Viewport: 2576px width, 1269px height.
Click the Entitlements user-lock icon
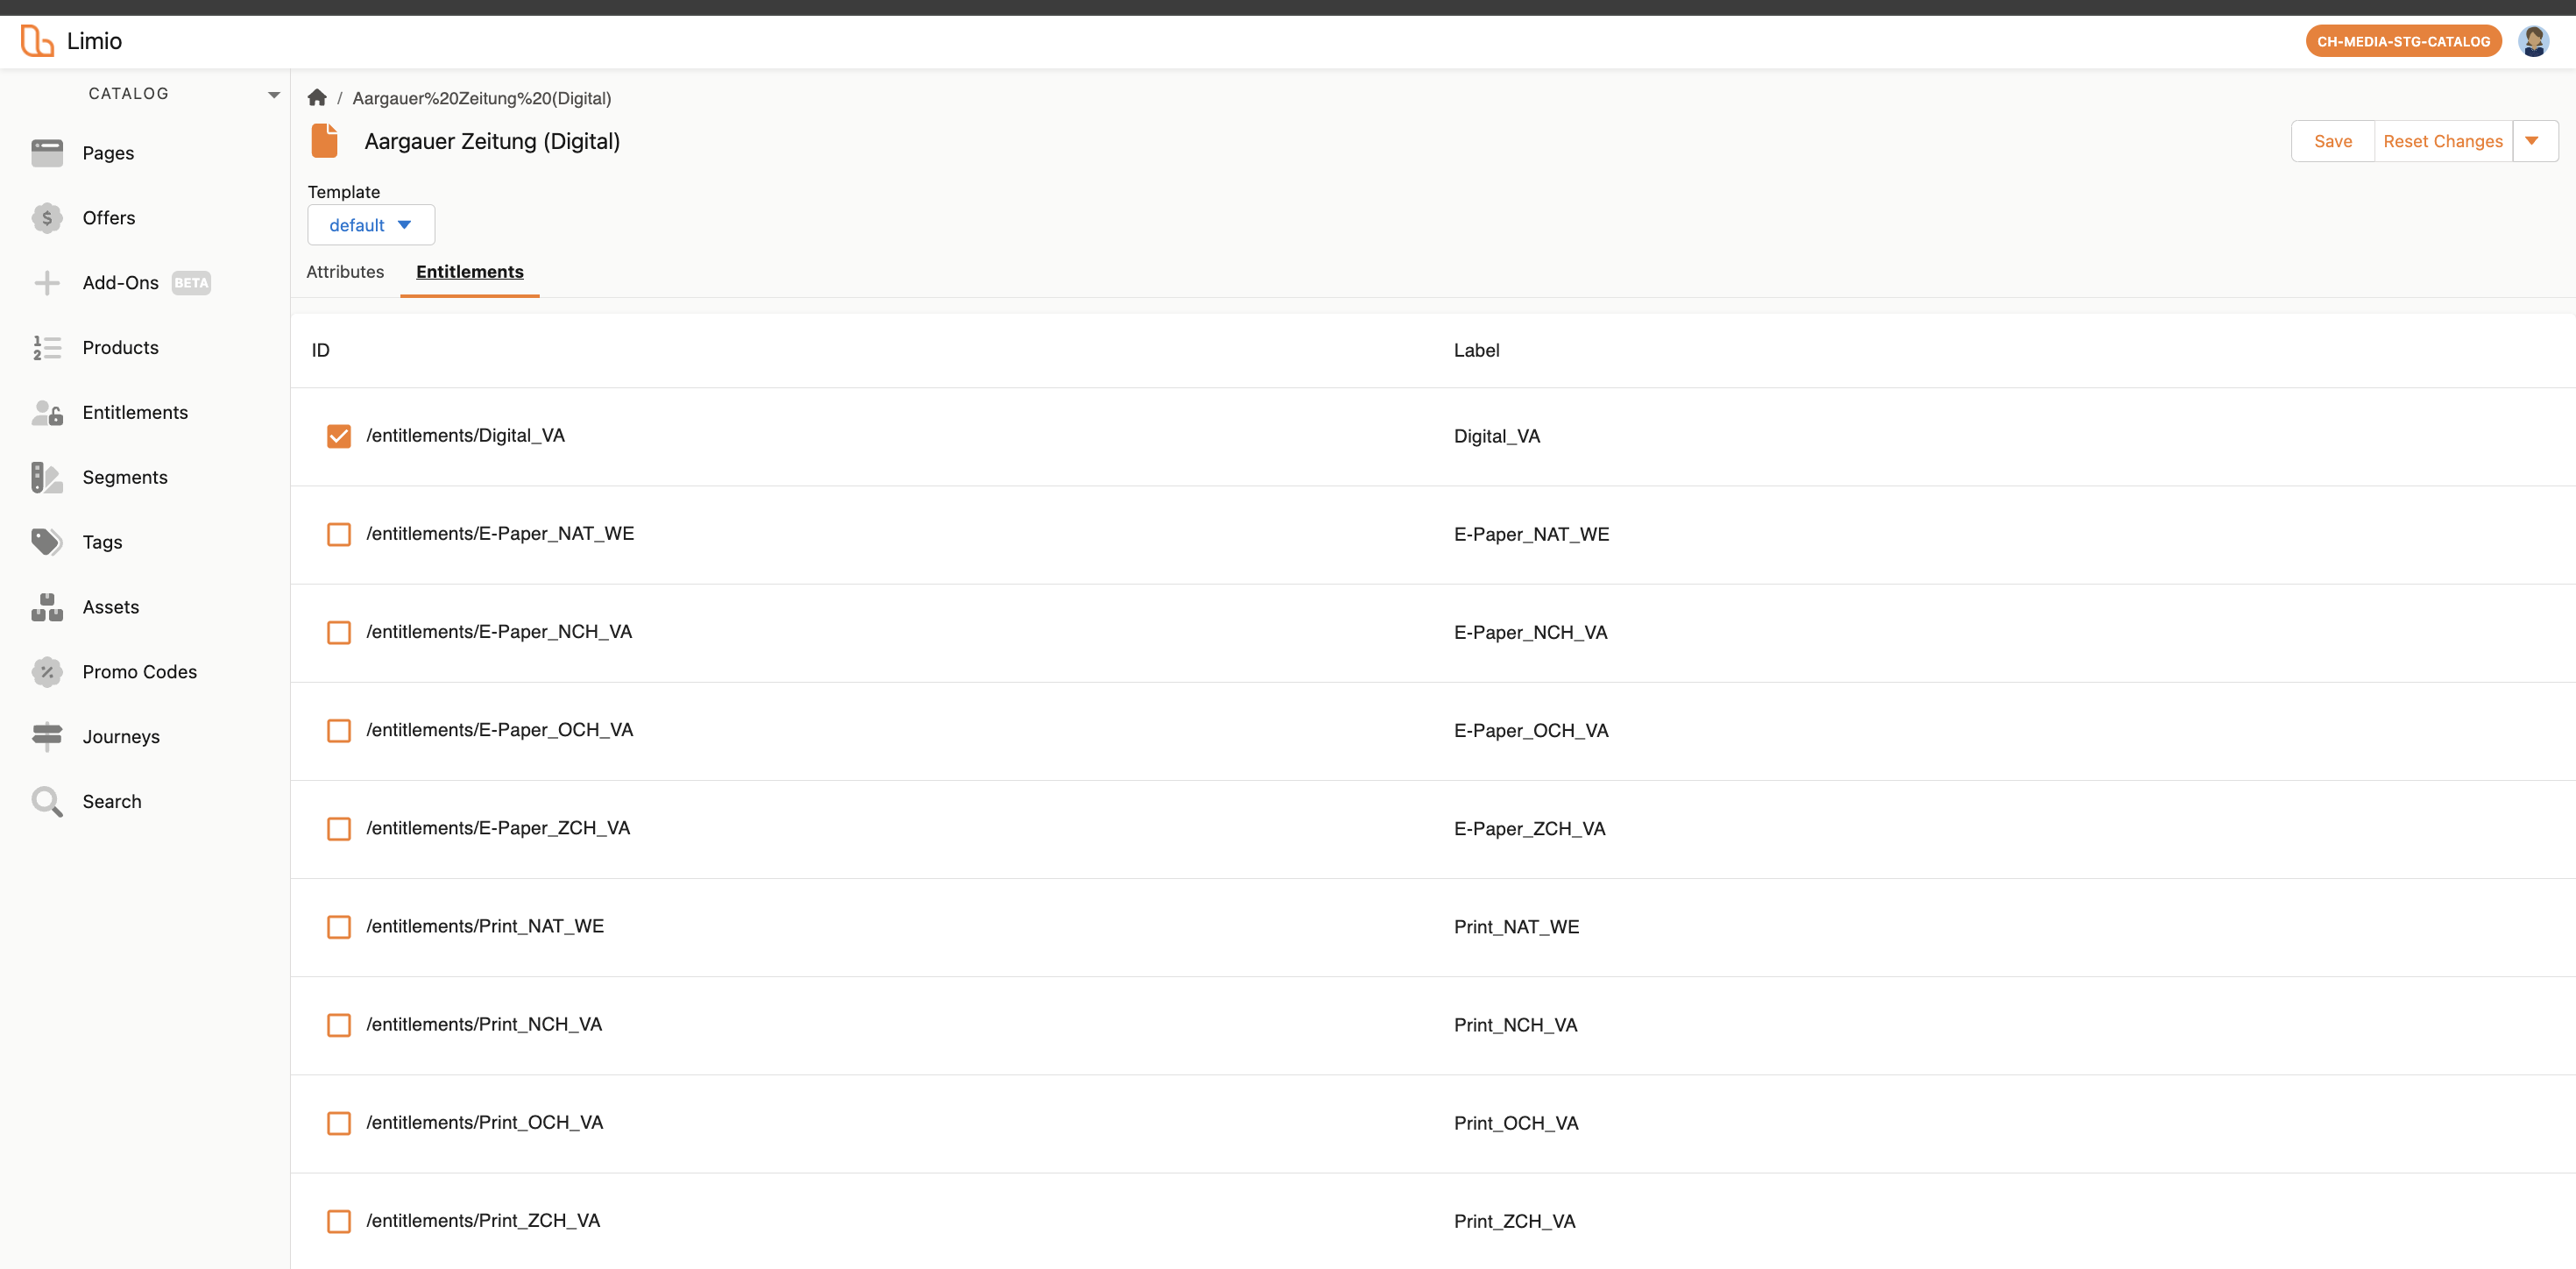coord(47,413)
